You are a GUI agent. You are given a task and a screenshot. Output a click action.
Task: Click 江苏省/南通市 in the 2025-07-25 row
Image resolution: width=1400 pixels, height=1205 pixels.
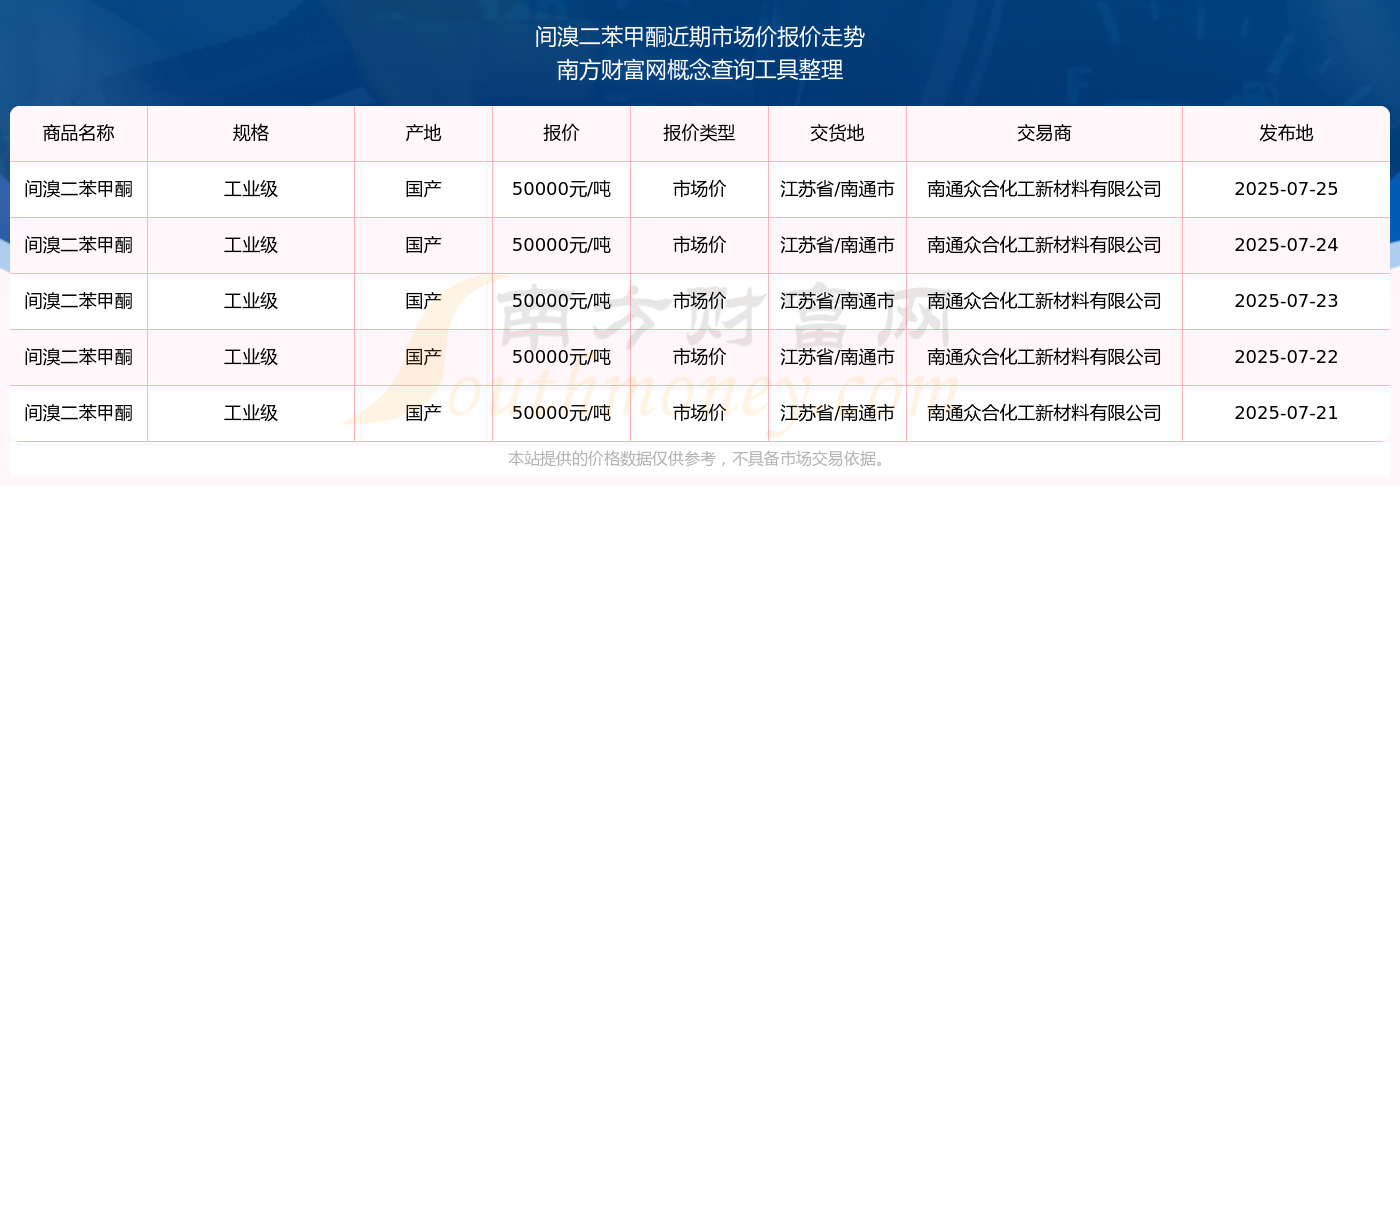pos(837,189)
